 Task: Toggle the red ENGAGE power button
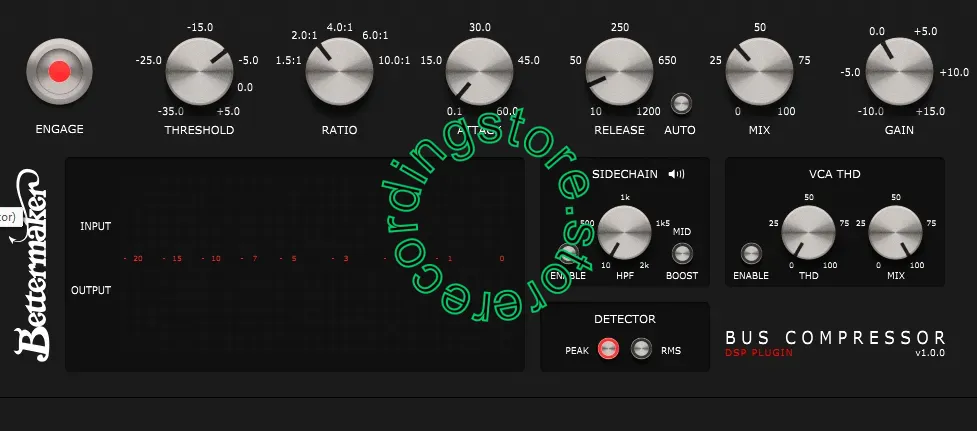[x=59, y=71]
